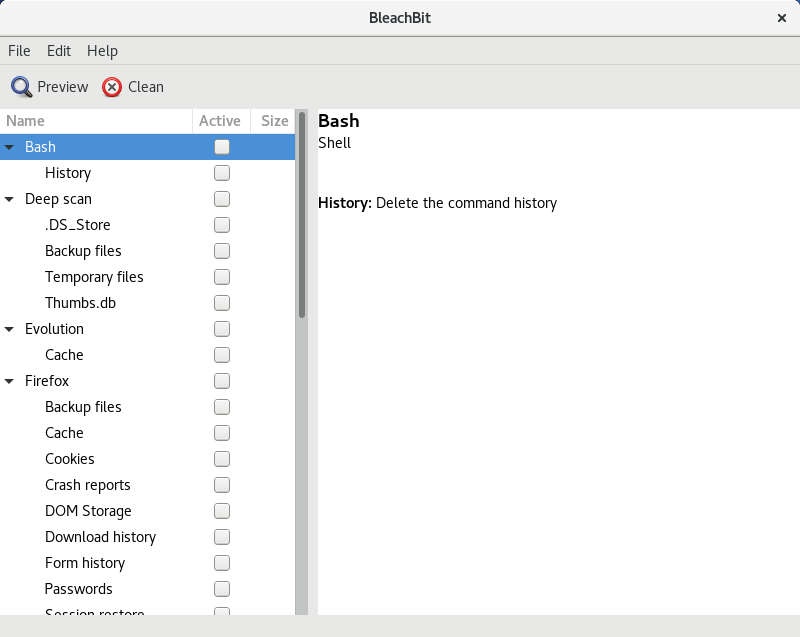Select the Thumbs.db row
This screenshot has height=637, width=800.
(147, 303)
